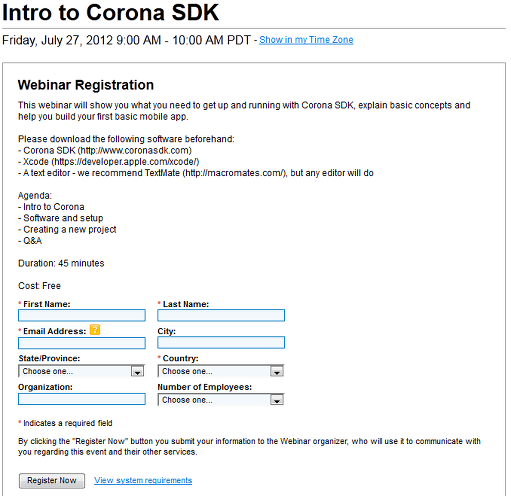Click the Intro to Corona agenda item
Viewport: 511px width, 496px height.
point(51,207)
